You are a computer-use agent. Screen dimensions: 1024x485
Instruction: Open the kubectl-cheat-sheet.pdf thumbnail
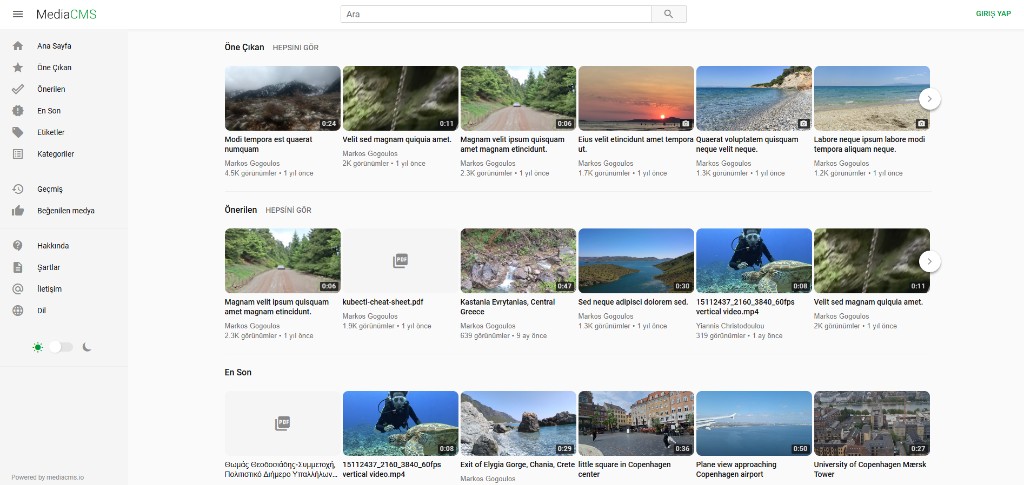tap(400, 260)
